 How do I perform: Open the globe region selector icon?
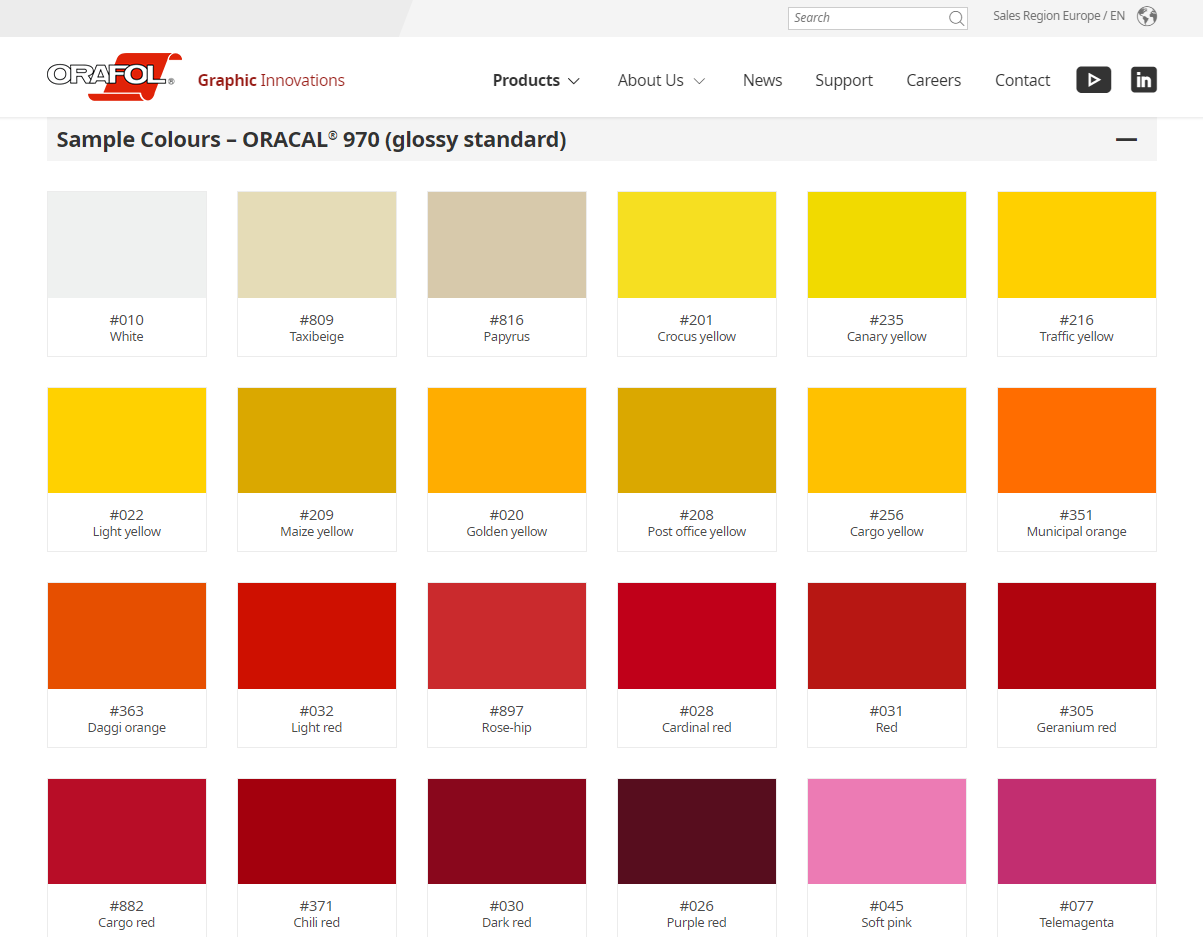pyautogui.click(x=1147, y=16)
